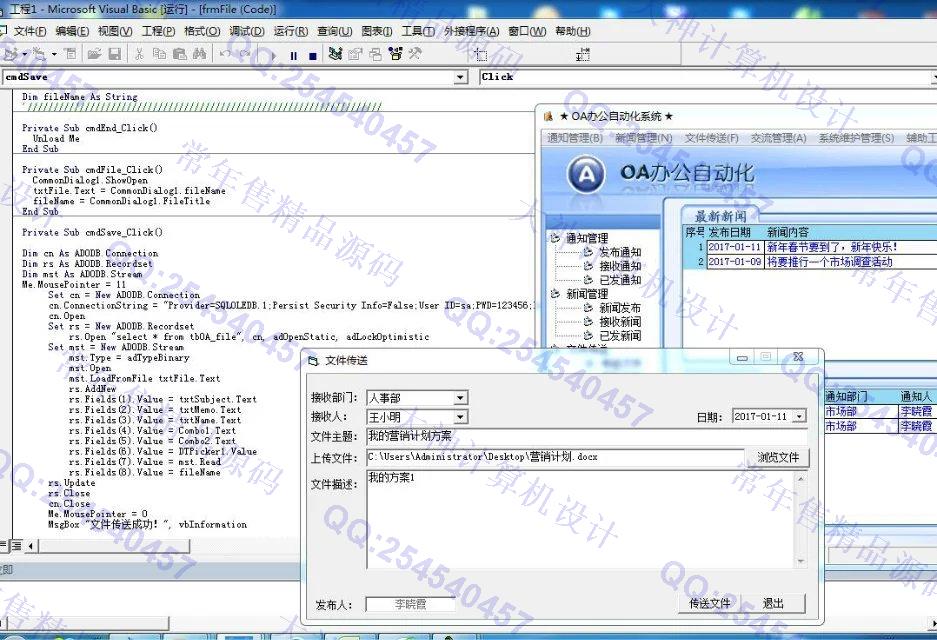This screenshot has height=640, width=937.
Task: Click into the 文件主题 text field
Action: tap(585, 436)
